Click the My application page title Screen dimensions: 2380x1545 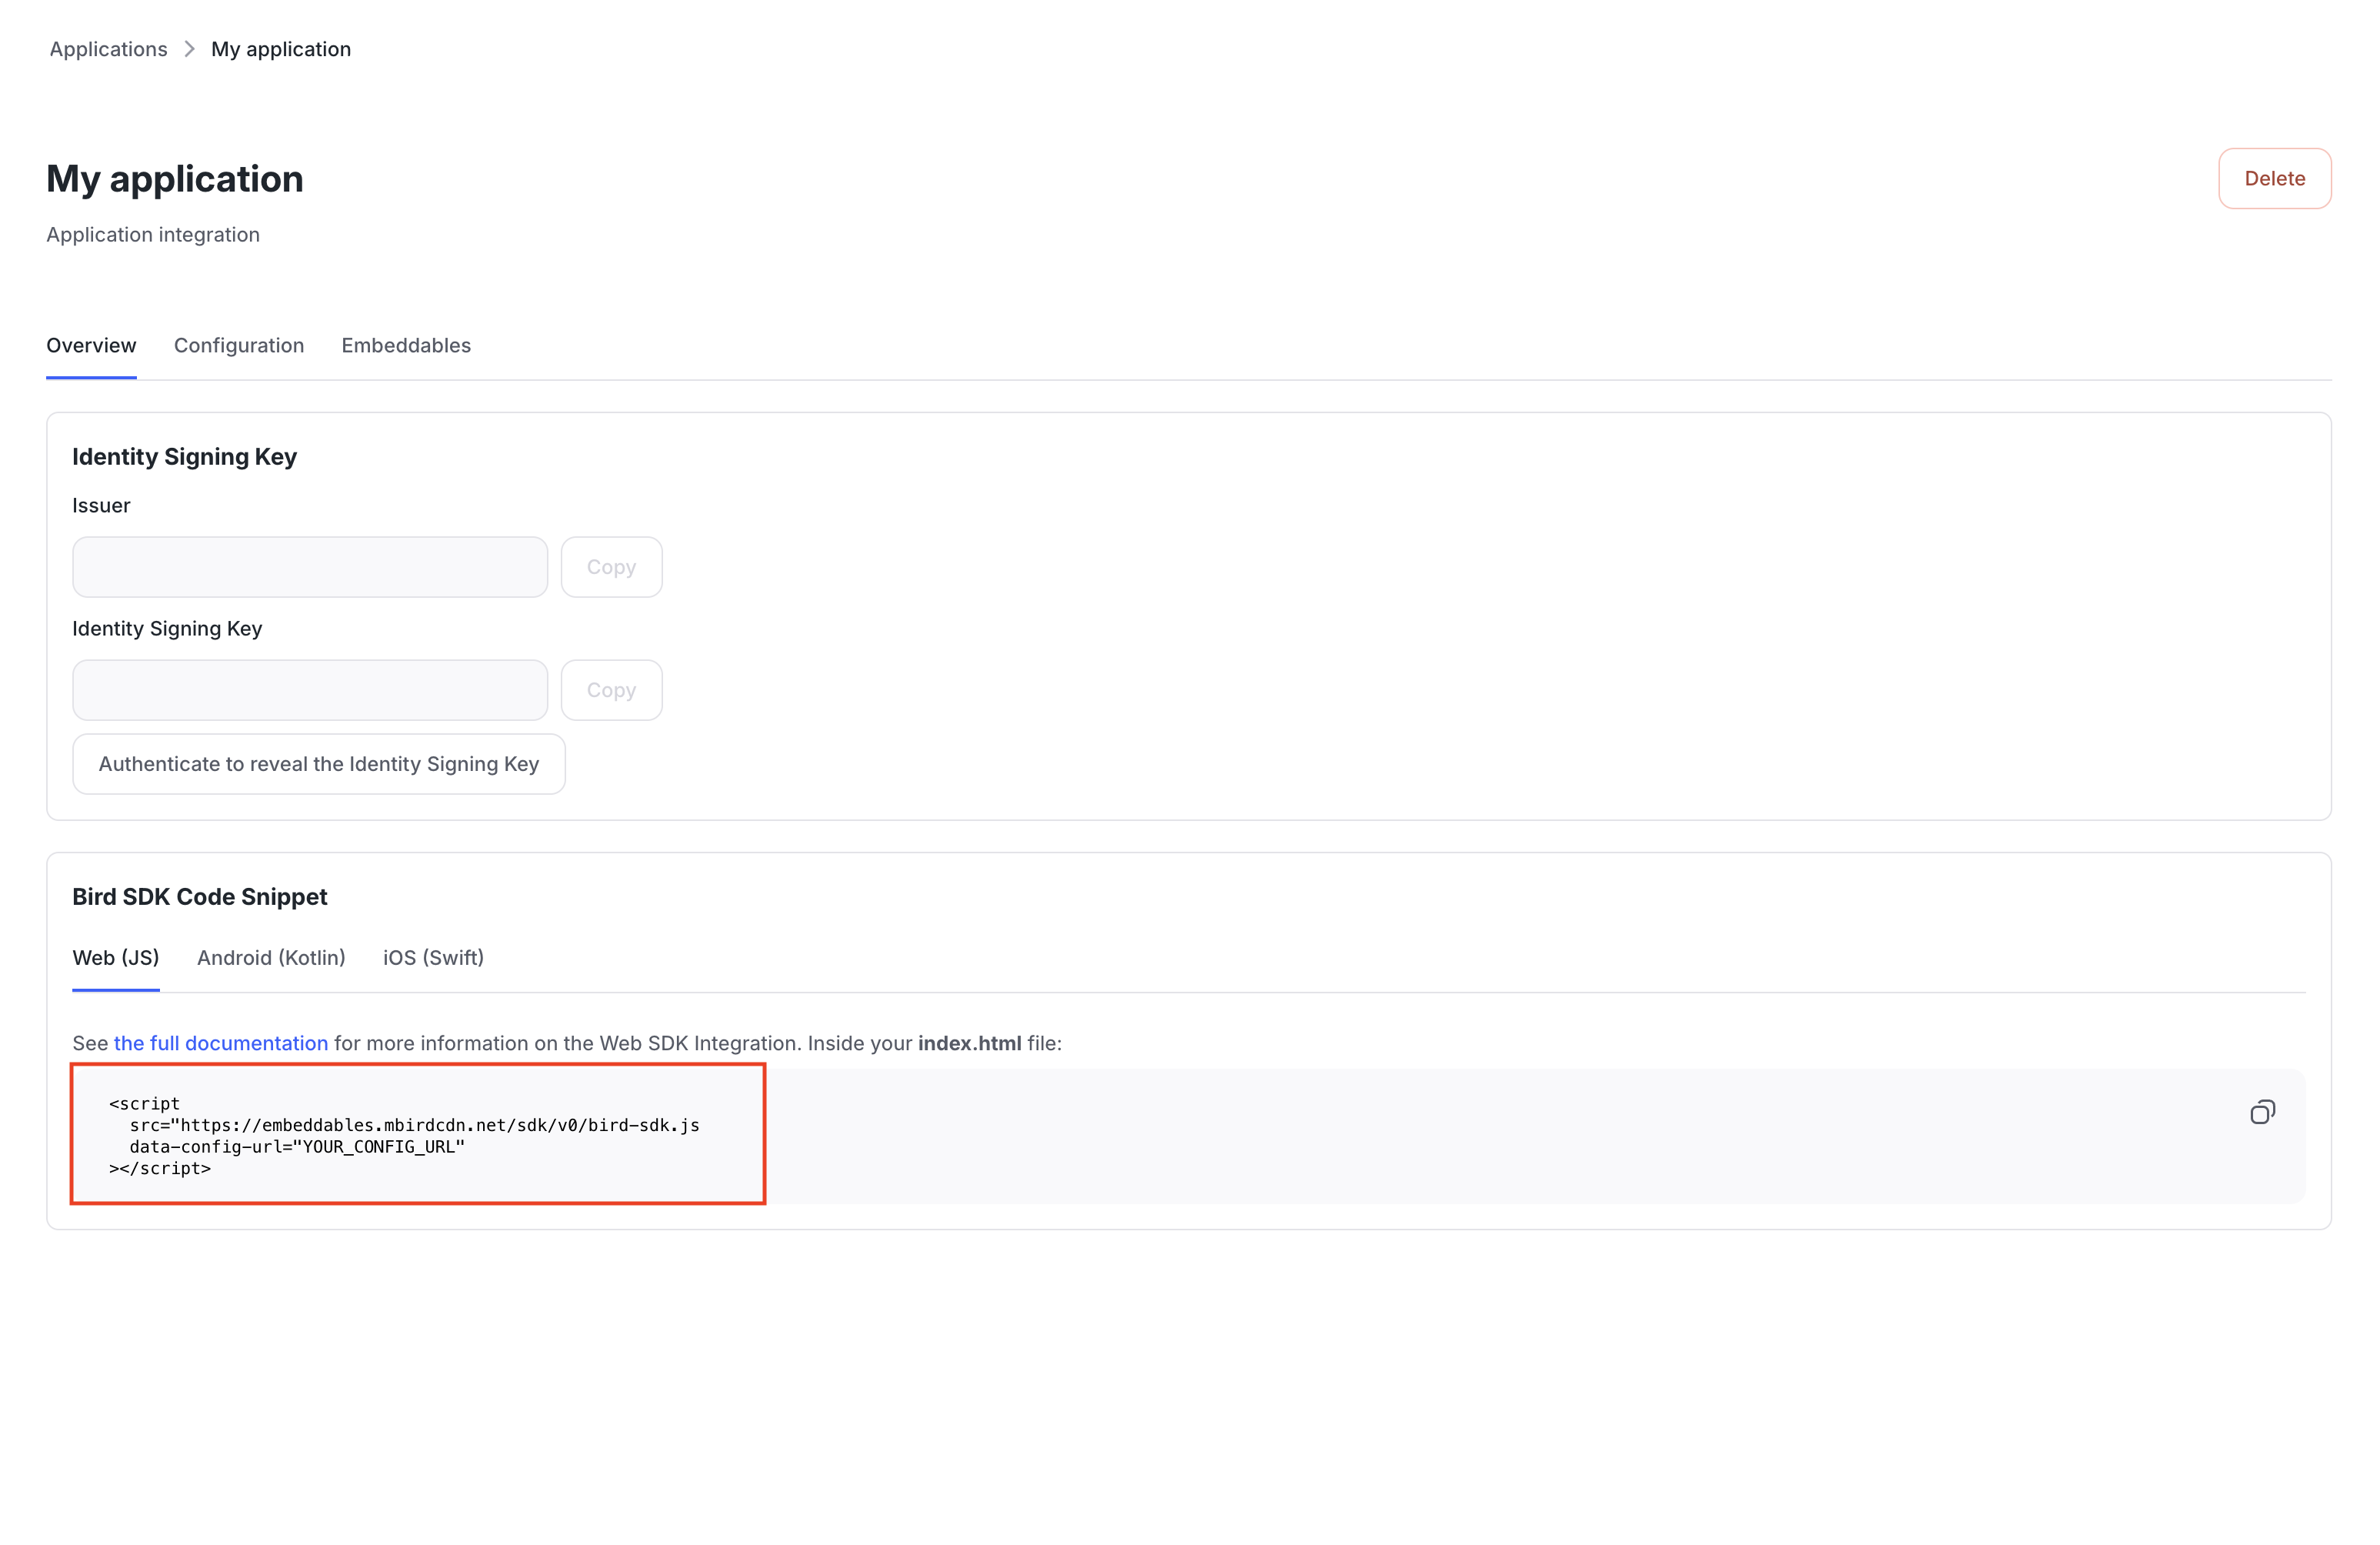(x=175, y=179)
